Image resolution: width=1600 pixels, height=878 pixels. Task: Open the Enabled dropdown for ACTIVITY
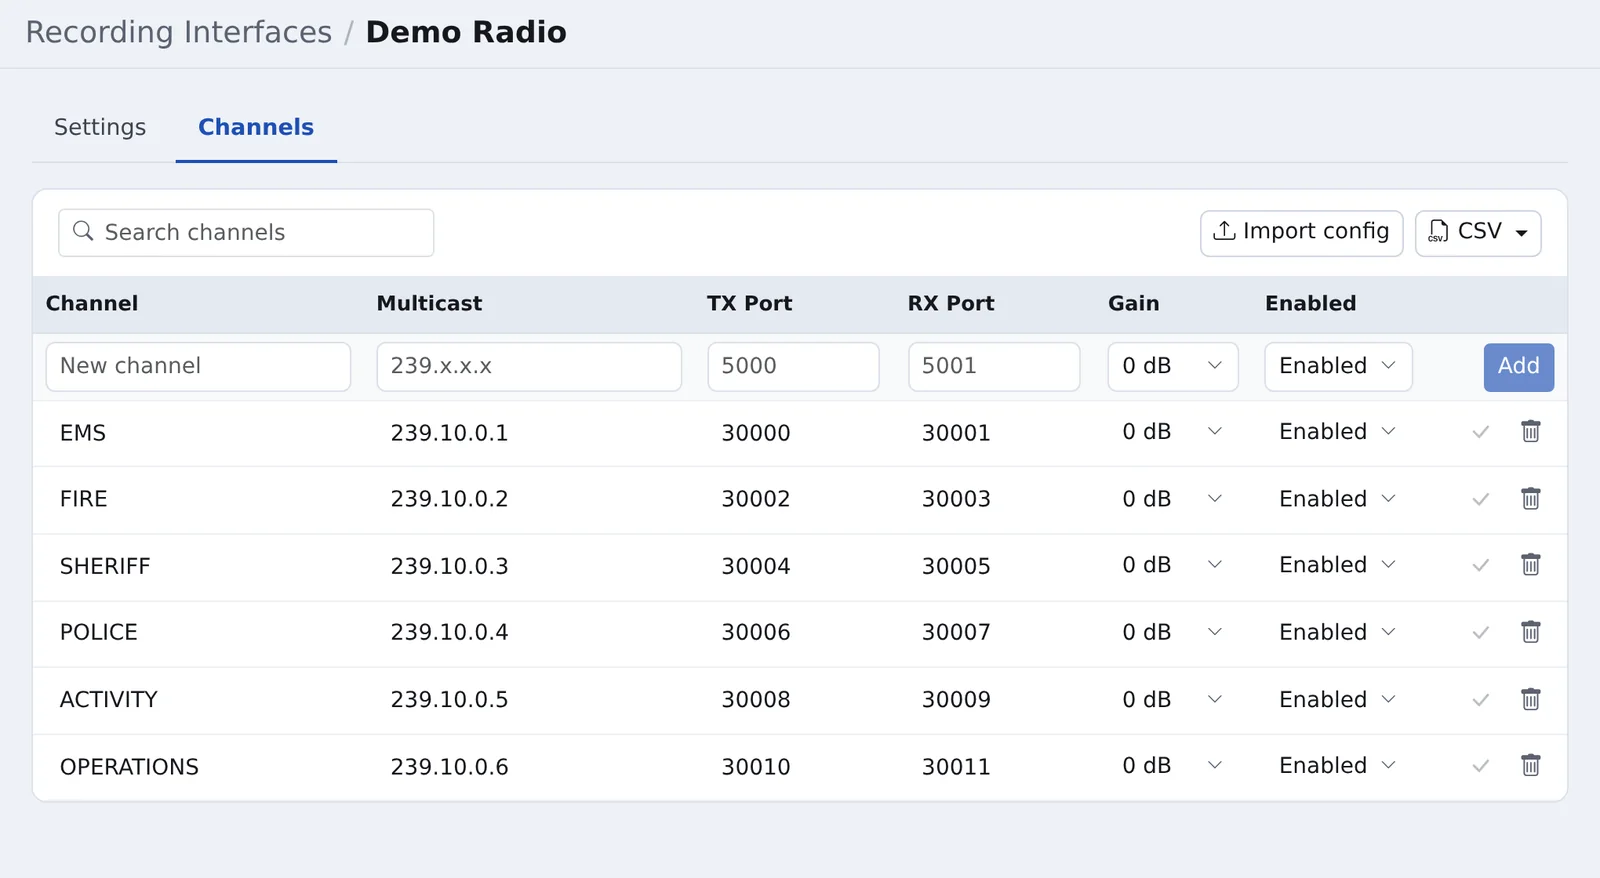coord(1338,699)
